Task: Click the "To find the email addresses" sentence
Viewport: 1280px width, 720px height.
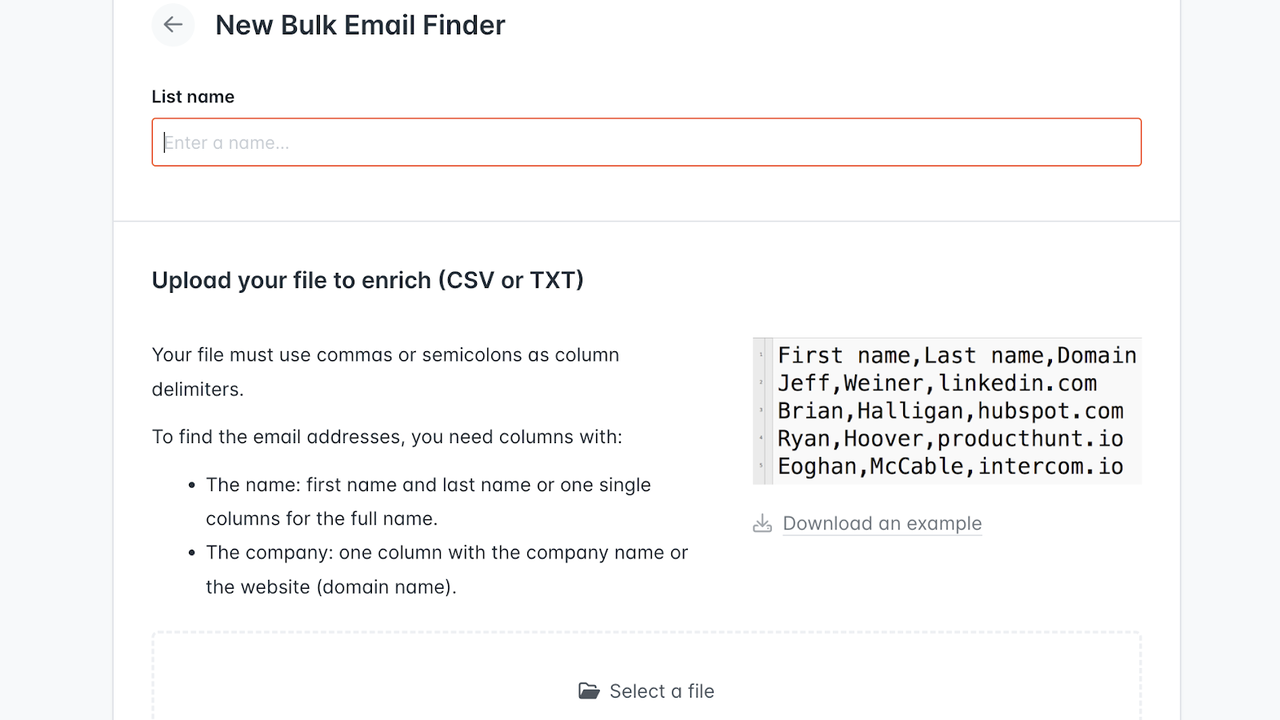Action: (387, 437)
